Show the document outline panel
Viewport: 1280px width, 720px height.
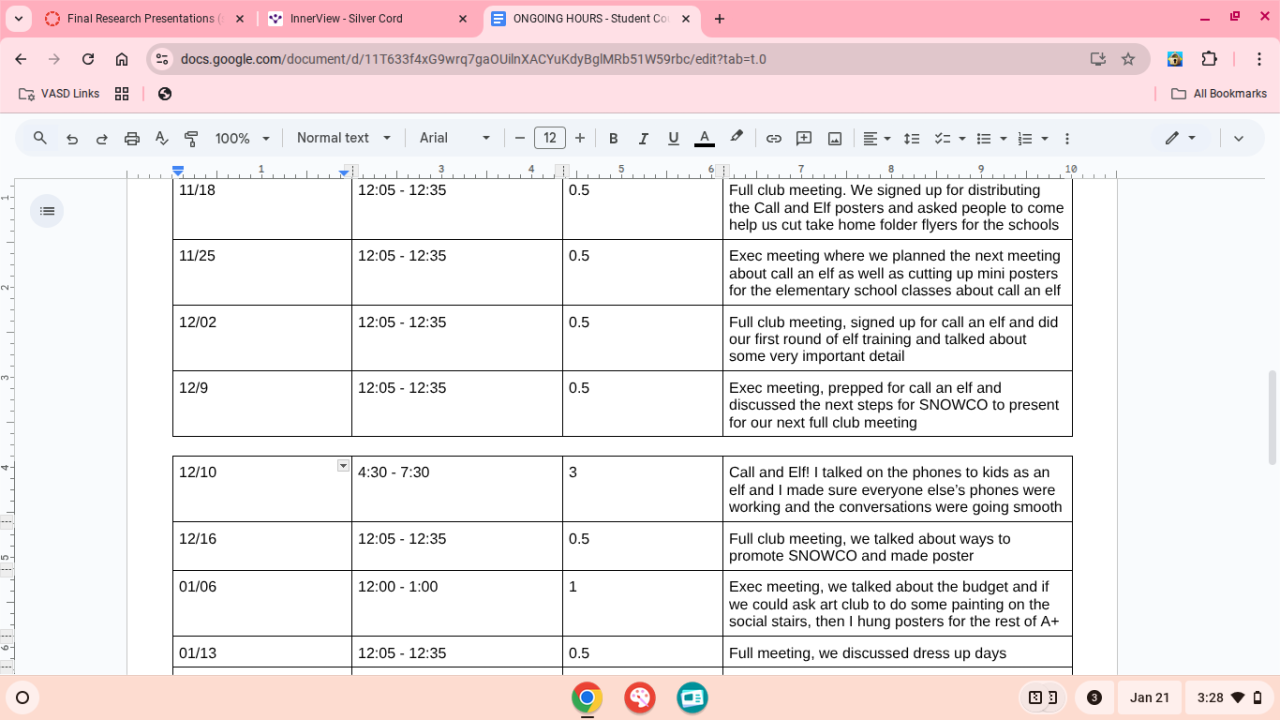[x=47, y=211]
